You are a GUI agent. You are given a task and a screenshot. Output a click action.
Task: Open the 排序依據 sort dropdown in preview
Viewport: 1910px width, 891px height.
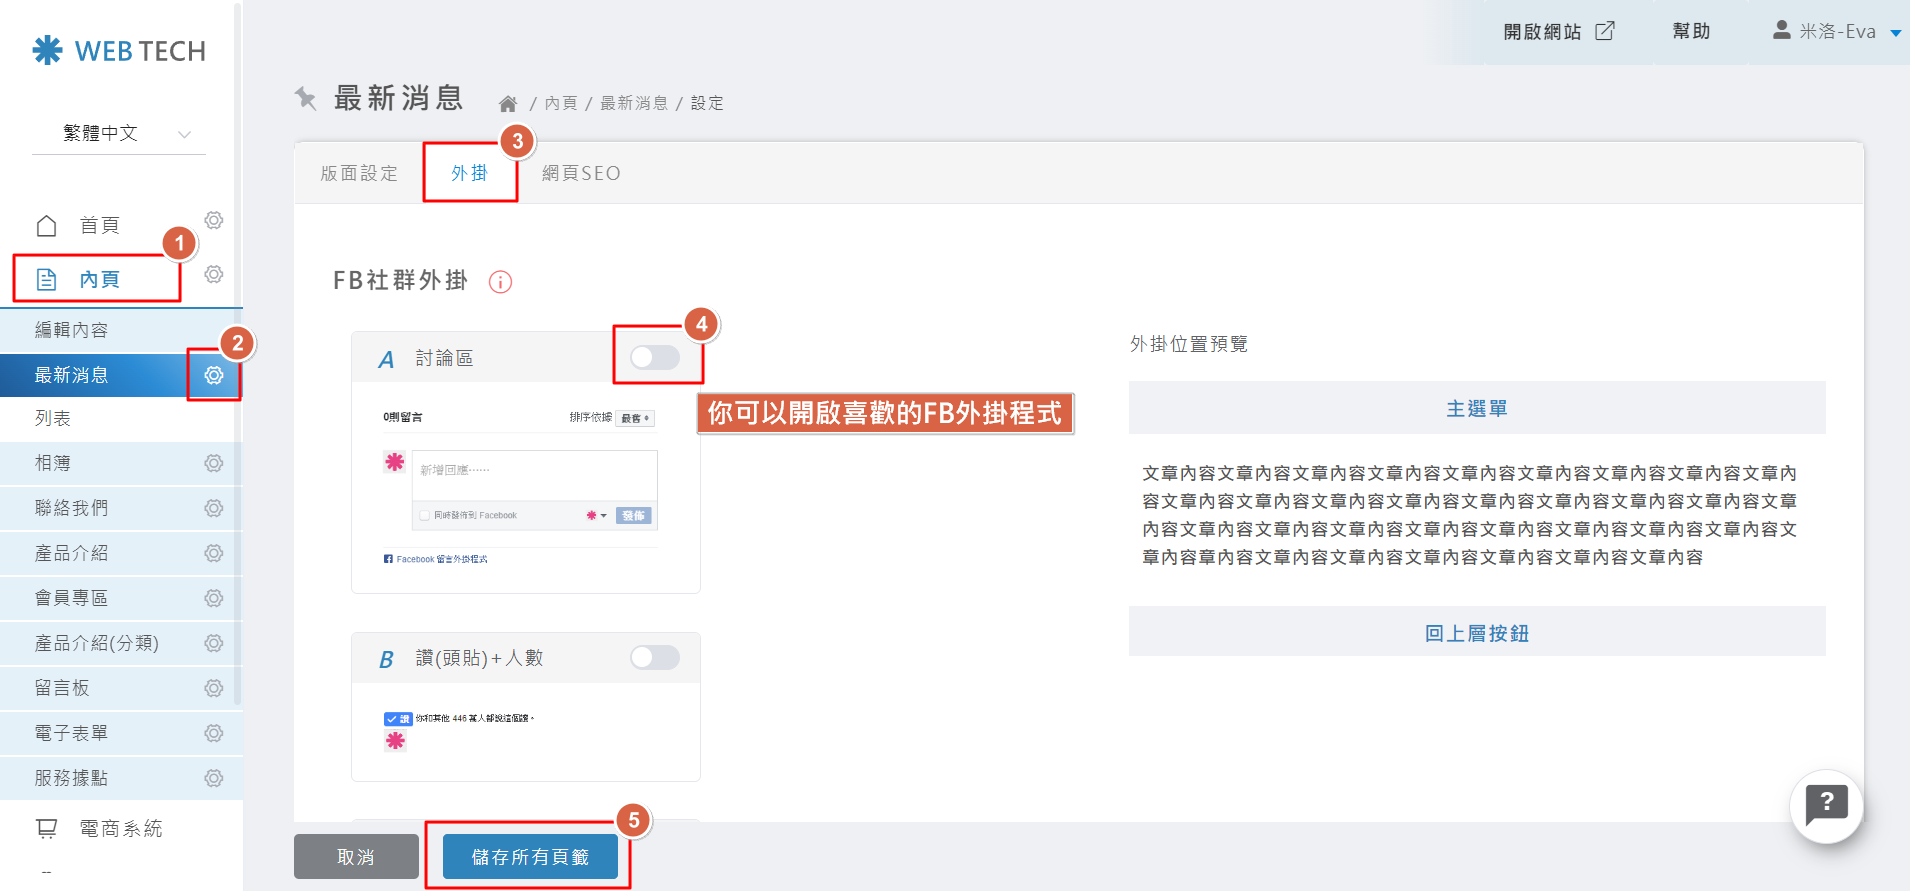tap(634, 418)
